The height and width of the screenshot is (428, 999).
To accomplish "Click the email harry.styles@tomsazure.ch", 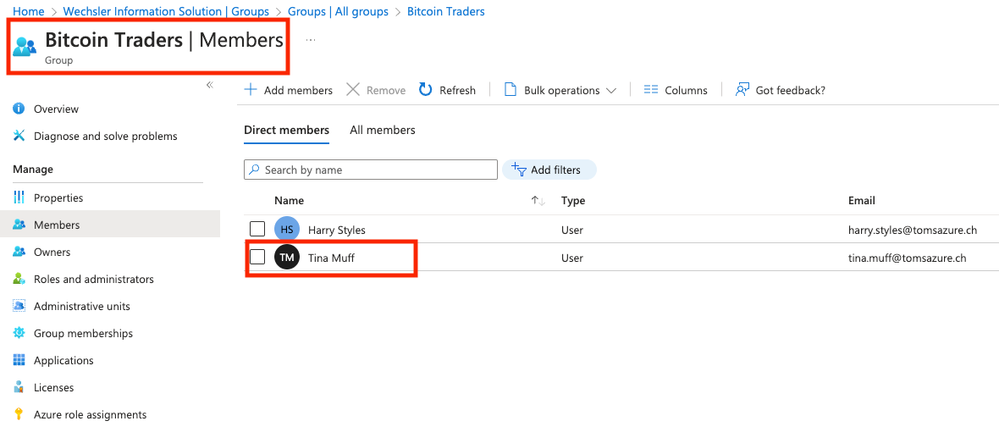I will (x=912, y=230).
